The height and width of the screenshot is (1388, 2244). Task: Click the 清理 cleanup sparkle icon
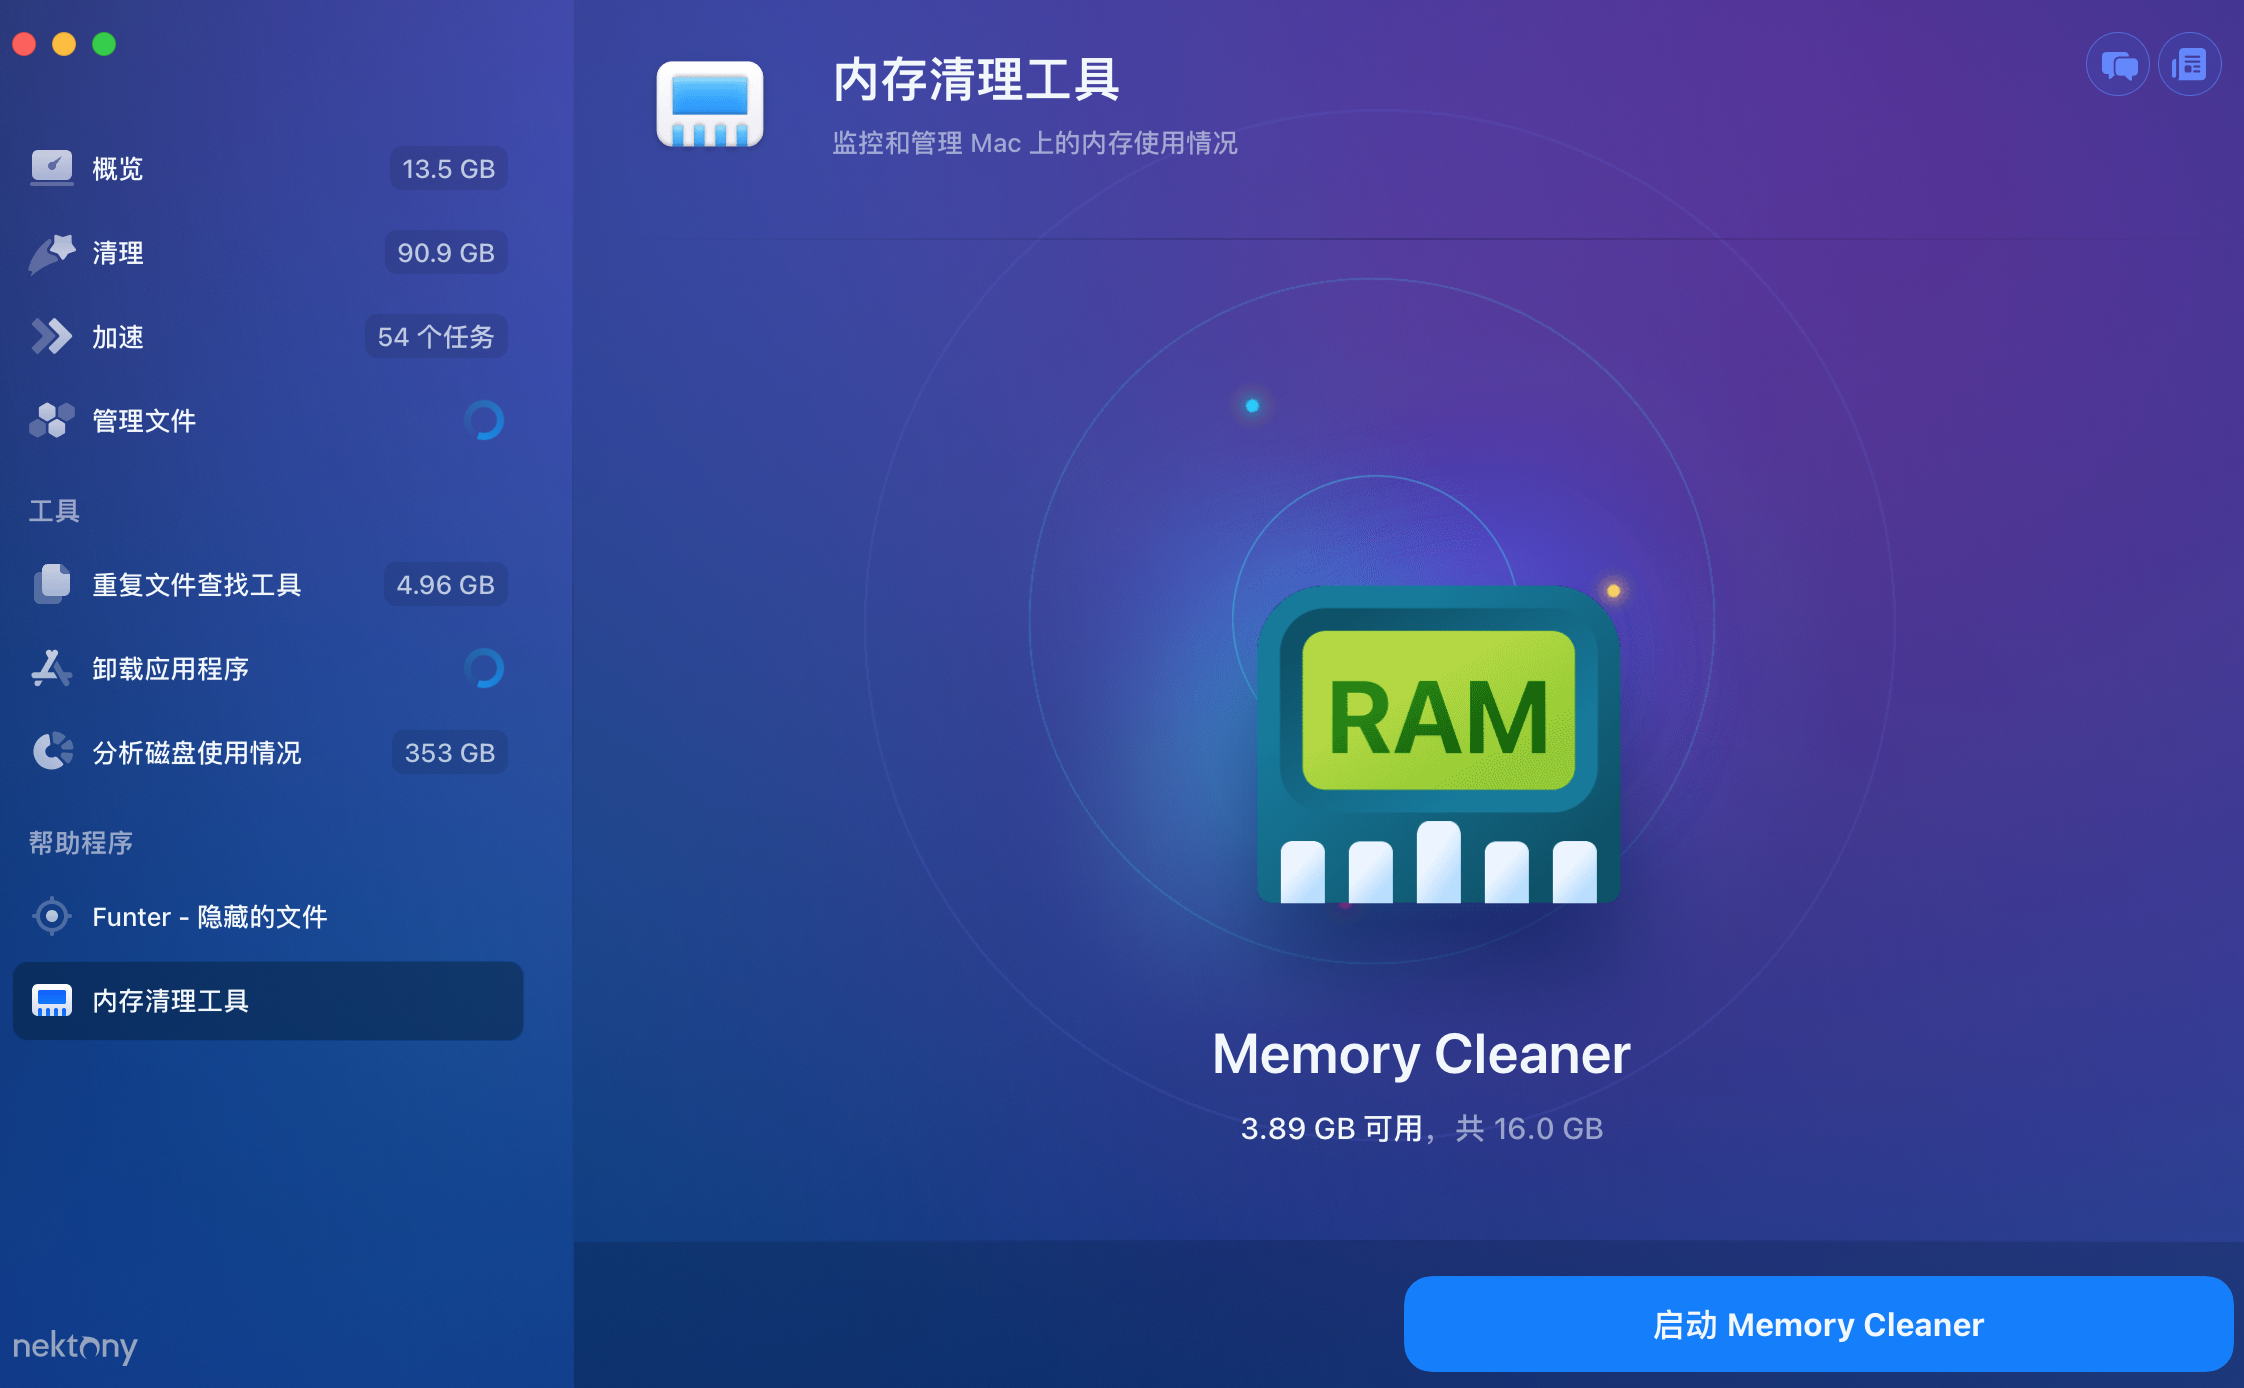pos(52,253)
